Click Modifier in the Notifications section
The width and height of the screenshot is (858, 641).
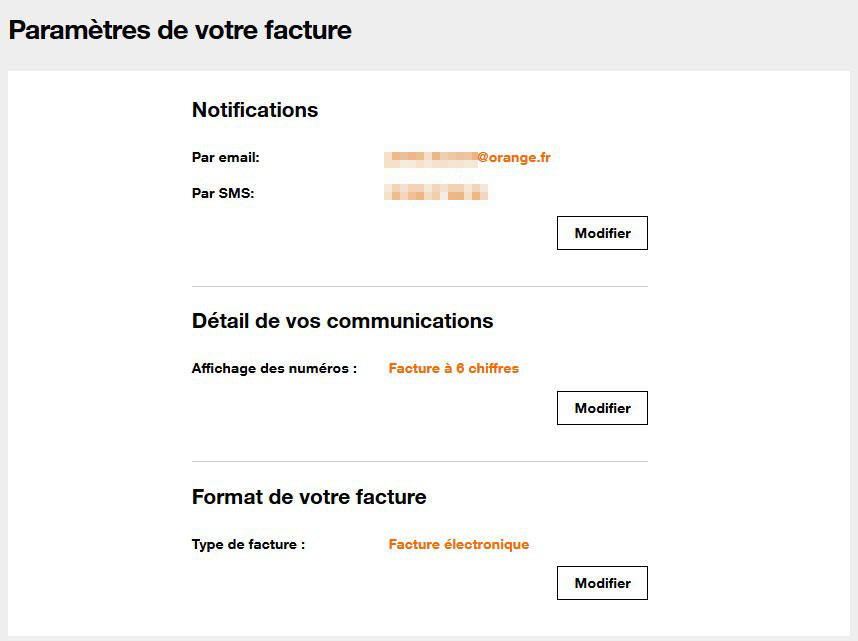(602, 233)
